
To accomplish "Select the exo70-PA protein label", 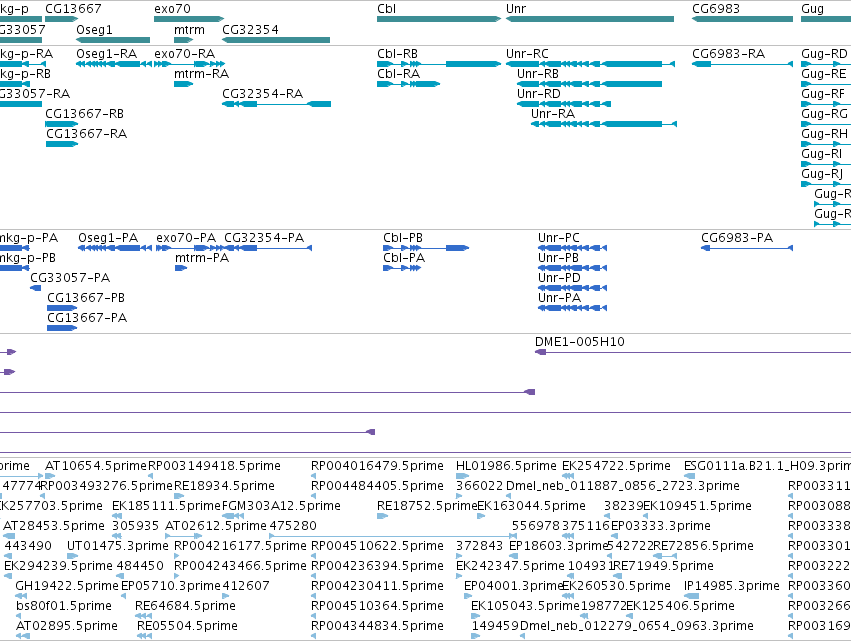I will pyautogui.click(x=186, y=238).
